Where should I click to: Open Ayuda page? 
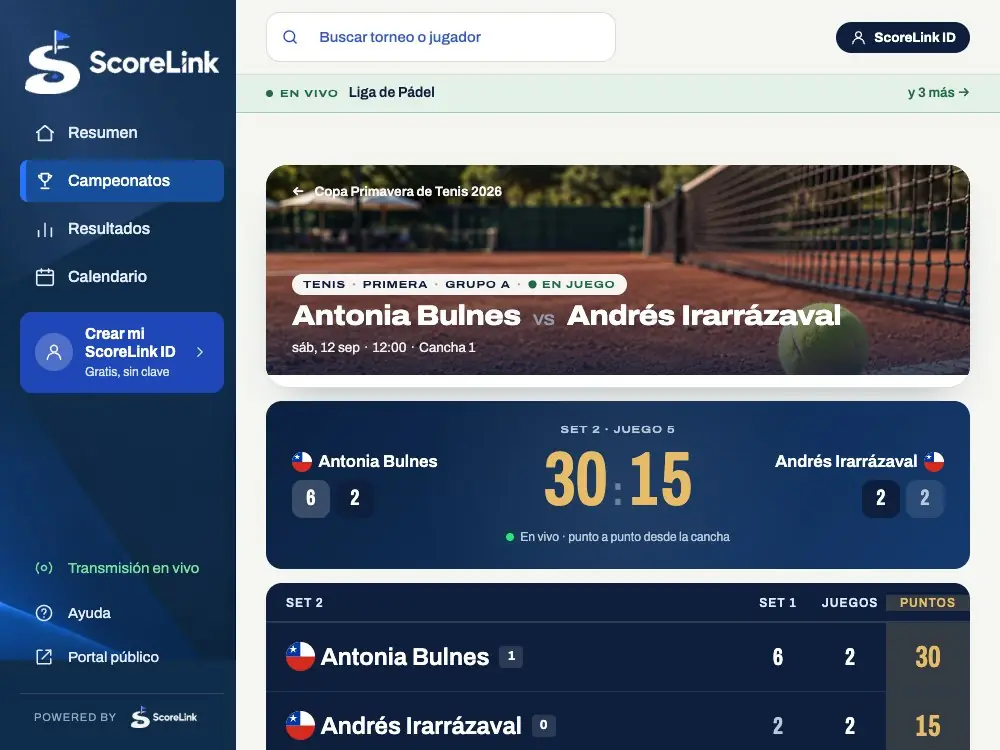(x=122, y=613)
